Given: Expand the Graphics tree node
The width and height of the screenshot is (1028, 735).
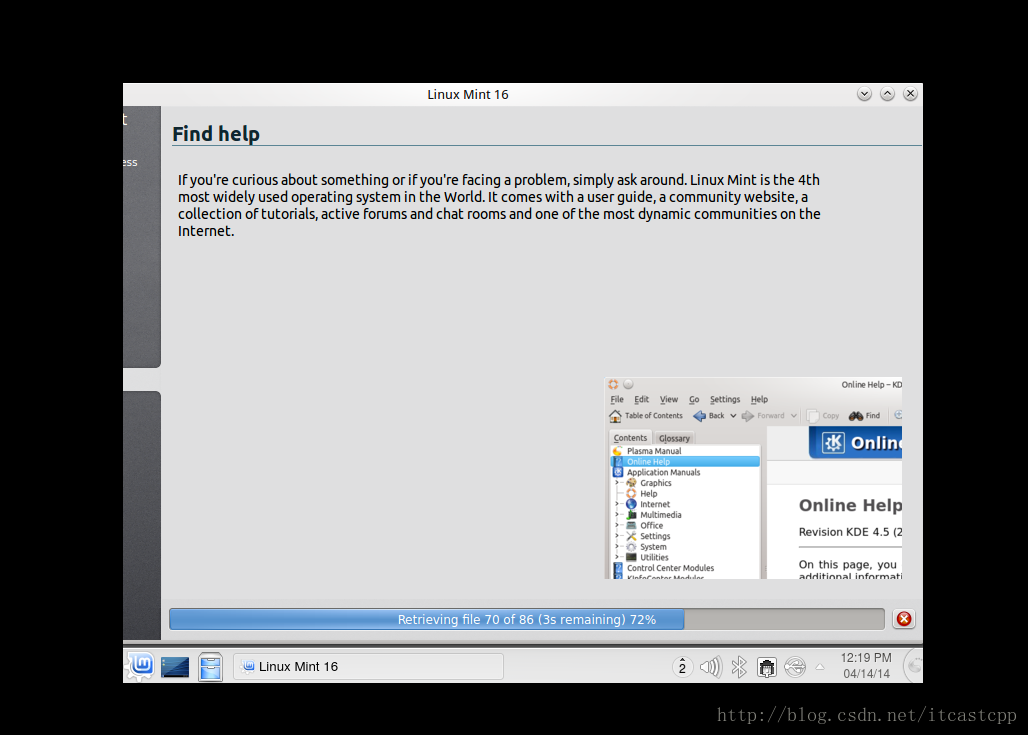Looking at the screenshot, I should click(x=617, y=483).
